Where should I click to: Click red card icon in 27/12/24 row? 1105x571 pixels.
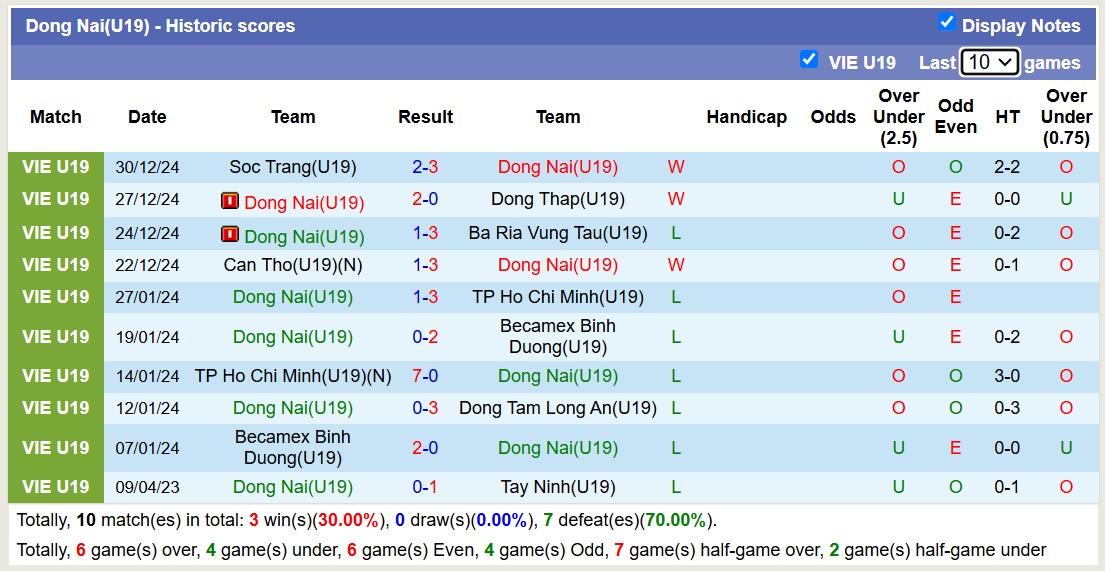click(x=229, y=201)
